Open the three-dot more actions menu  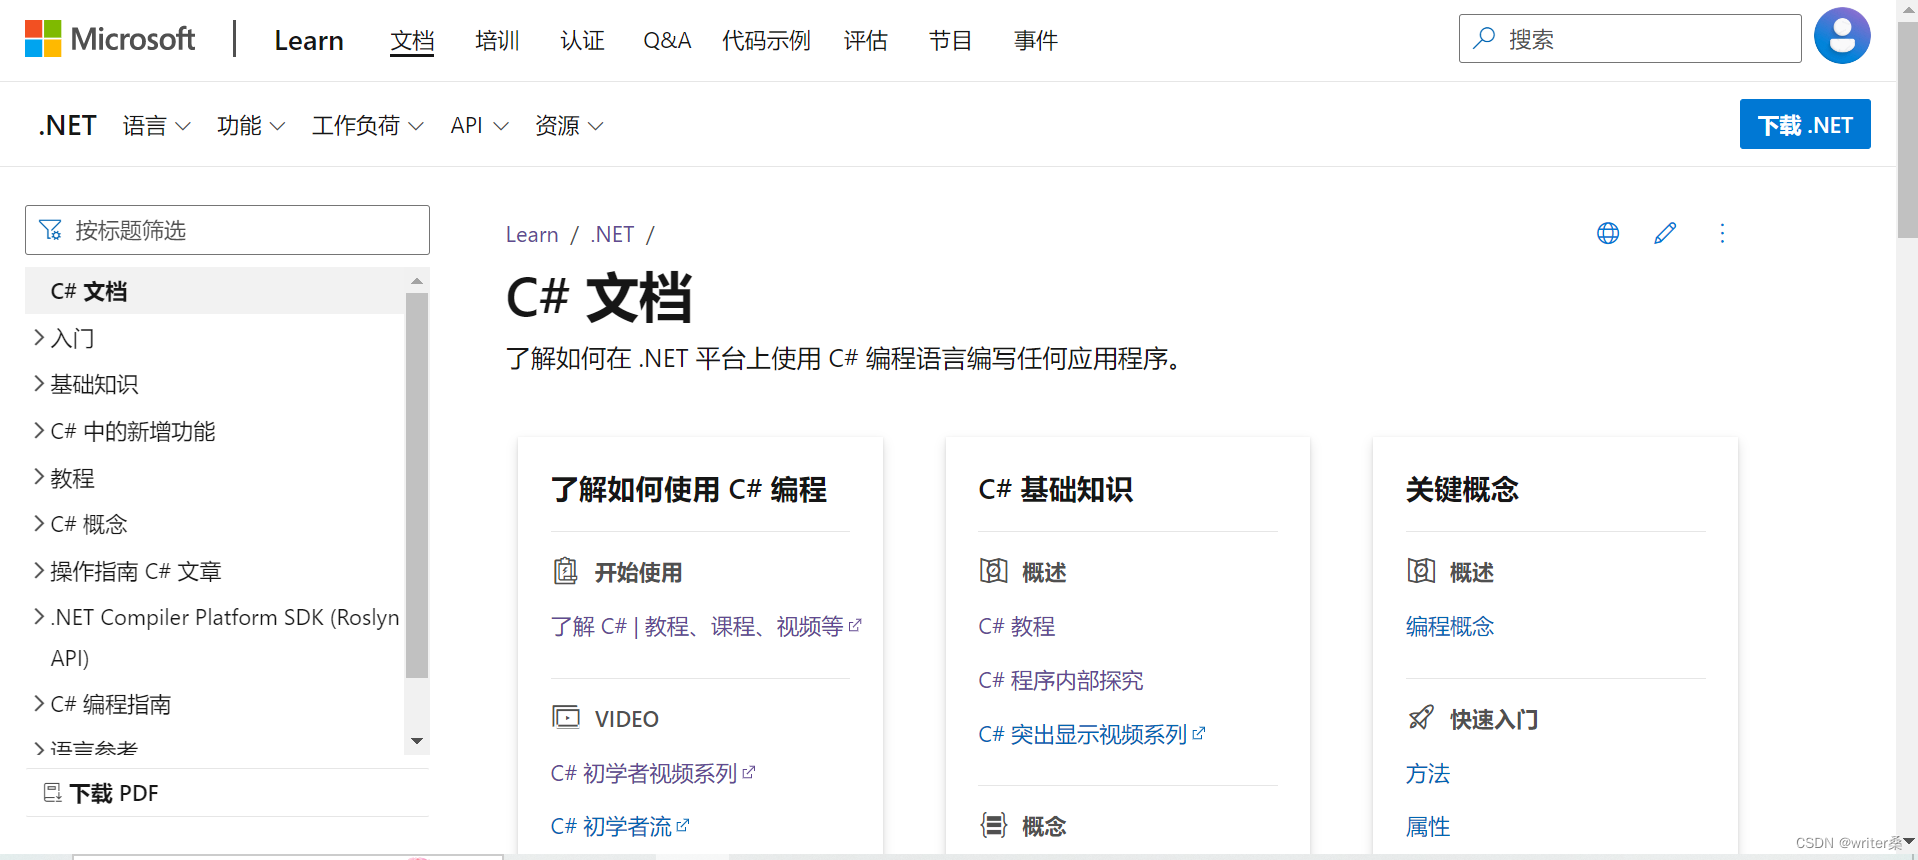(1722, 233)
